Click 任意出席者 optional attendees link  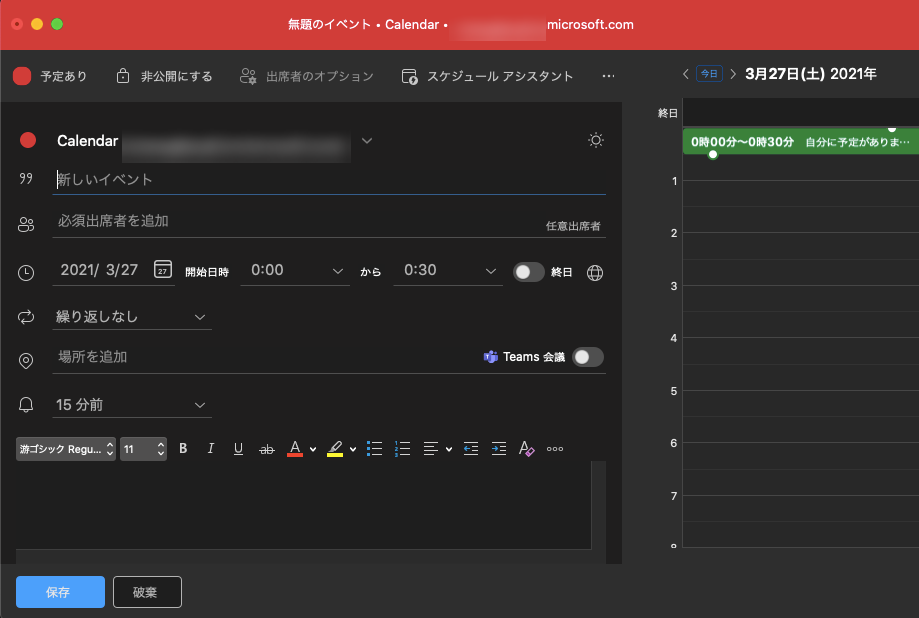573,226
